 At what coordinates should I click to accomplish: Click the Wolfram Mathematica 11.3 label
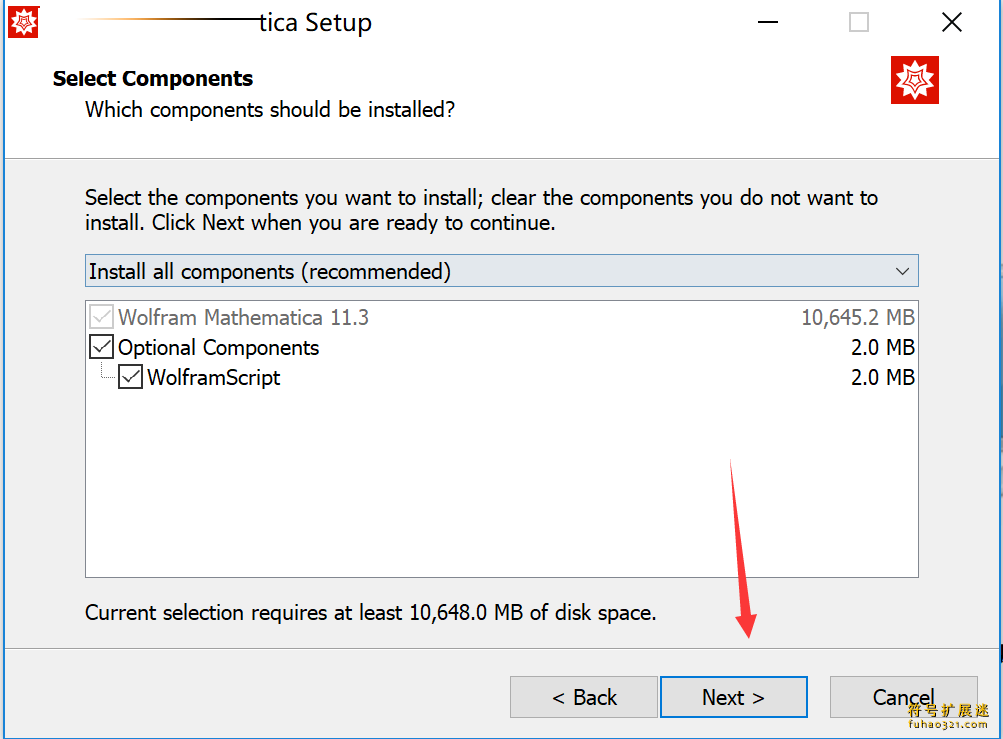[243, 317]
